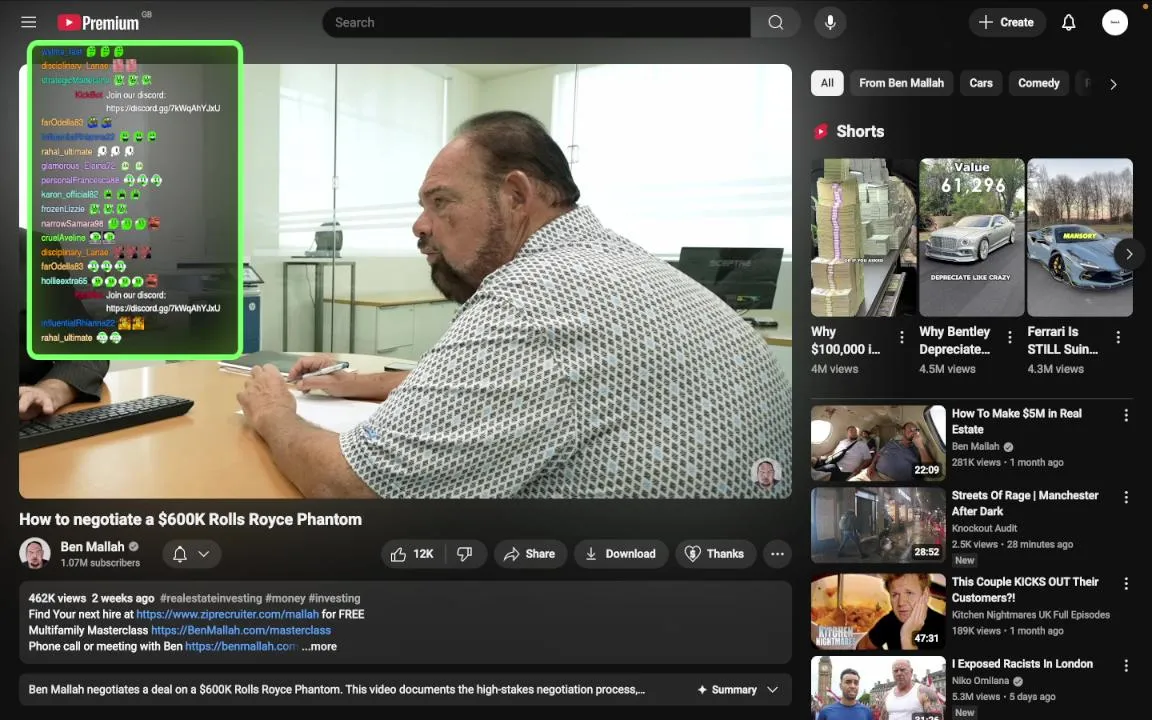Open How To Make $5M thumbnail
The height and width of the screenshot is (720, 1152).
pyautogui.click(x=878, y=443)
